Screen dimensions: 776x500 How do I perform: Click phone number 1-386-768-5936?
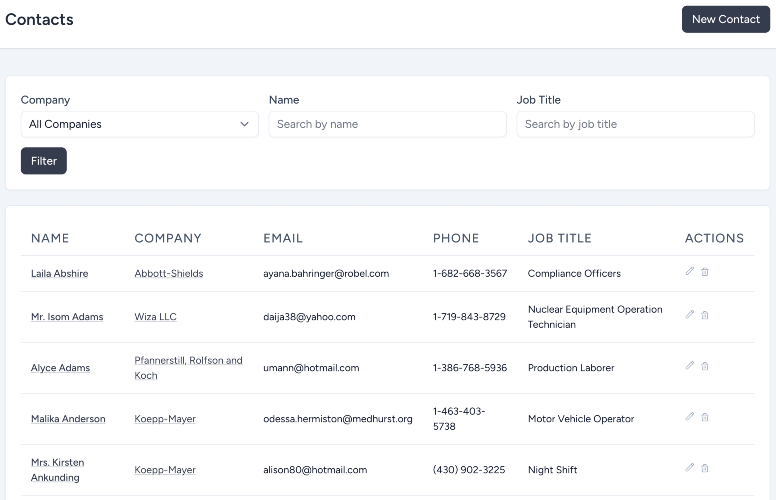click(x=470, y=368)
